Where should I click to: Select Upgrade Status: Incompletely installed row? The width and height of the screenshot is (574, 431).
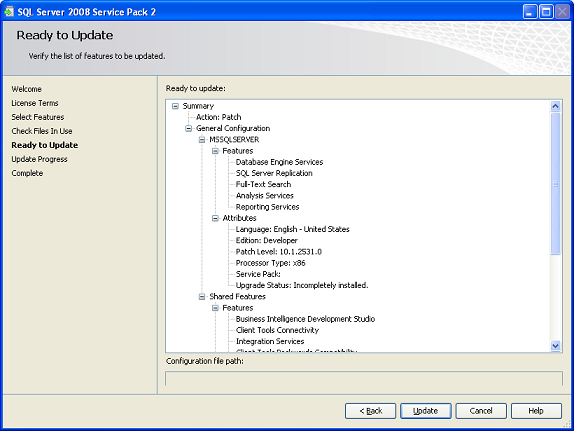(x=302, y=285)
